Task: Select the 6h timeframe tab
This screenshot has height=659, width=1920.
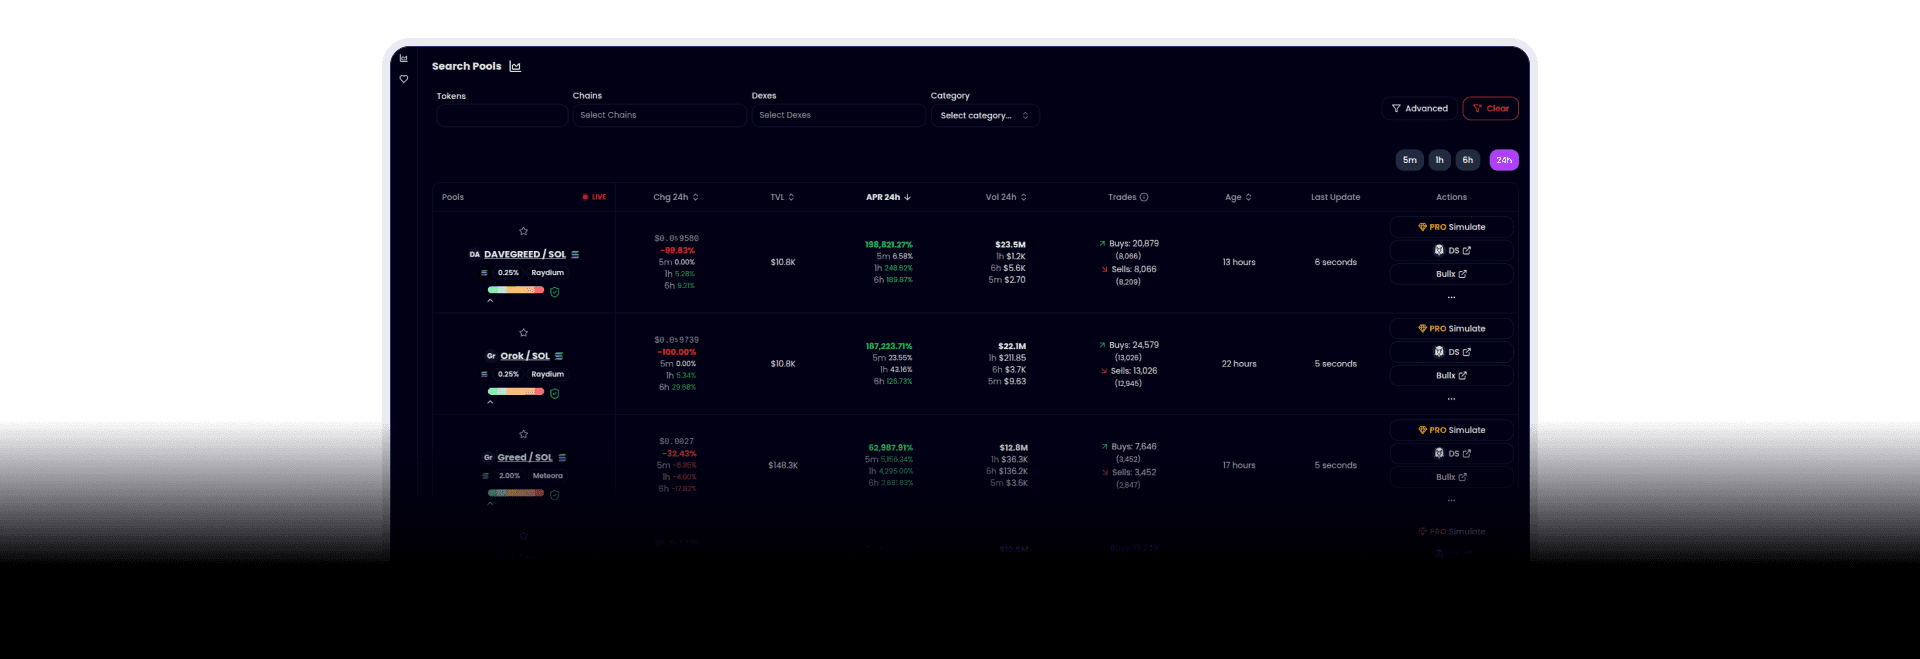Action: pos(1467,160)
